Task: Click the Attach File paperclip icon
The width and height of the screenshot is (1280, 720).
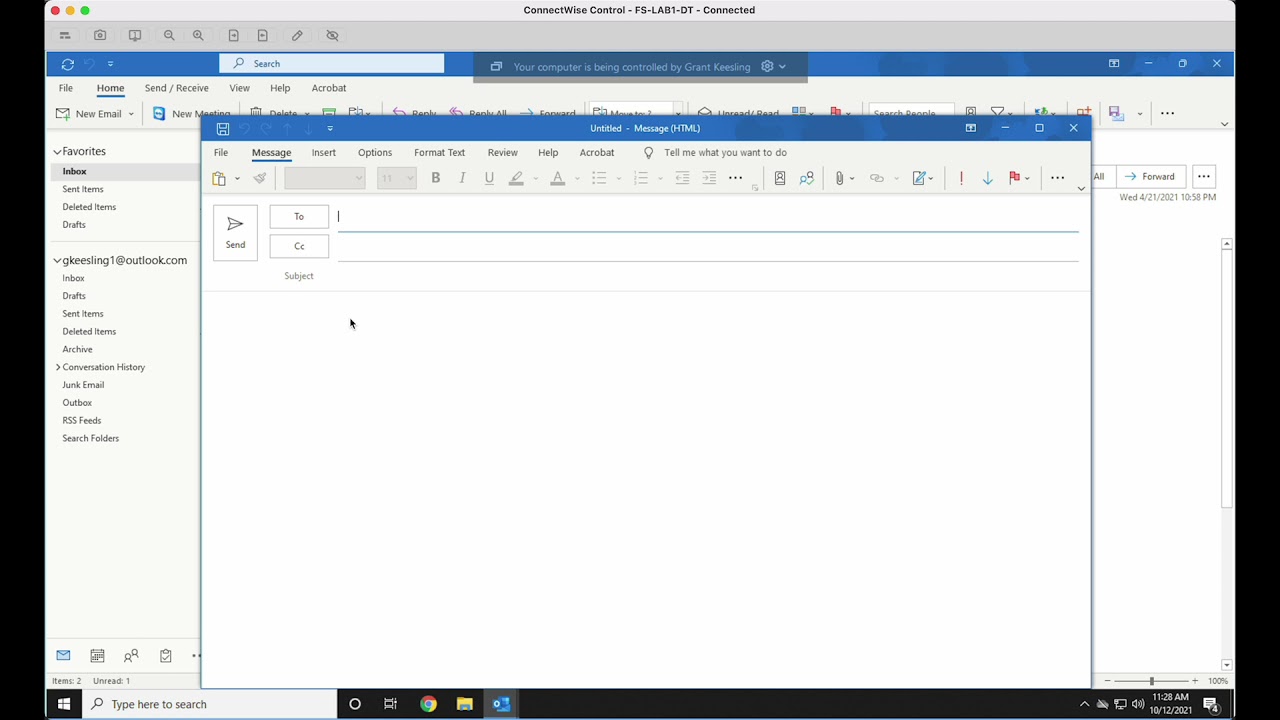Action: [840, 178]
